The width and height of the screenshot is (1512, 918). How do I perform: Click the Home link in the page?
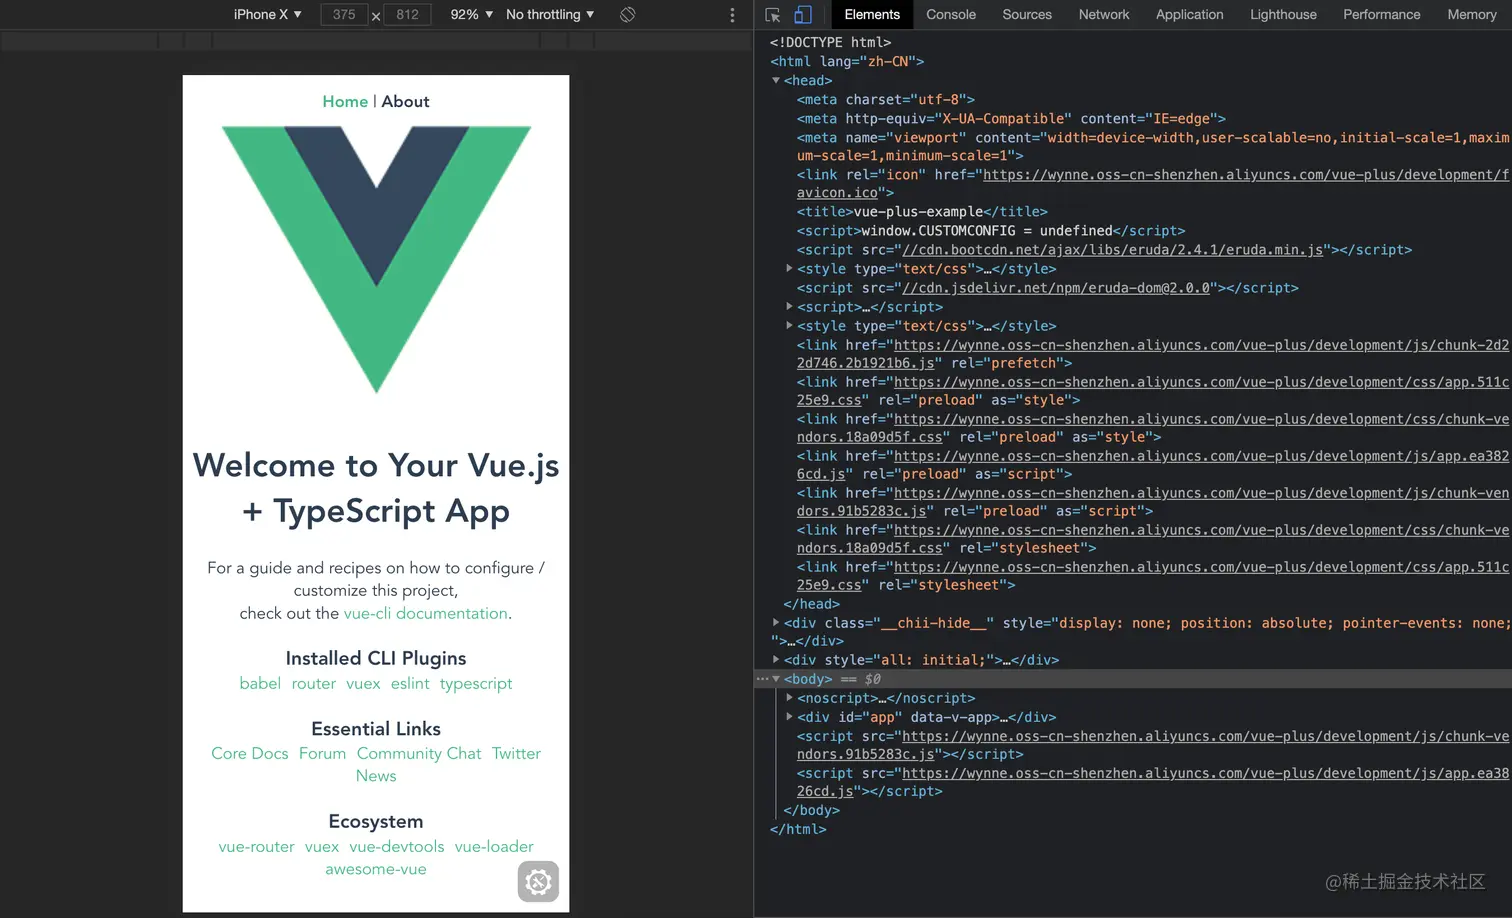coord(345,101)
